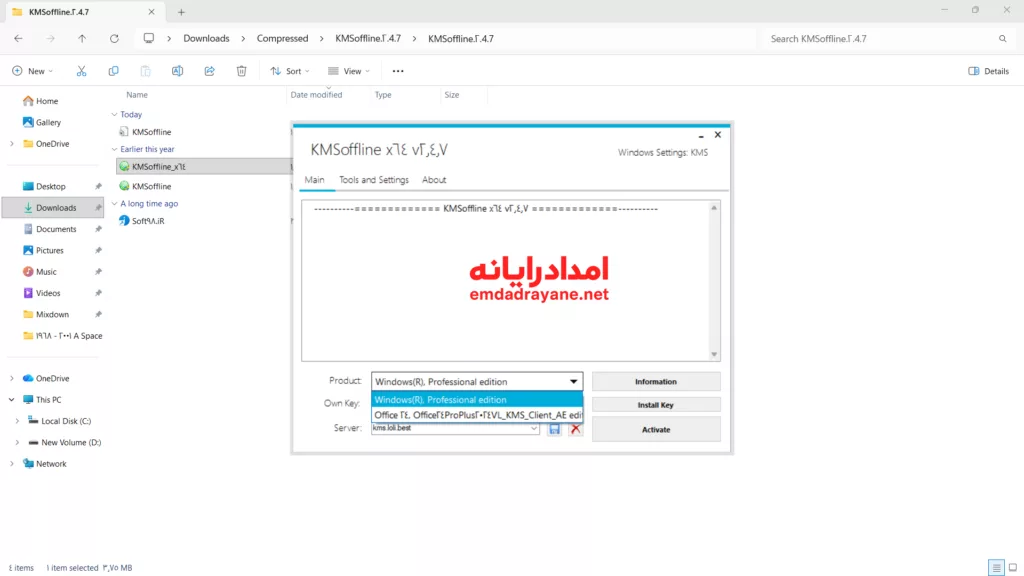Save the server address with the floppy disk icon
1024x576 pixels.
[x=554, y=428]
